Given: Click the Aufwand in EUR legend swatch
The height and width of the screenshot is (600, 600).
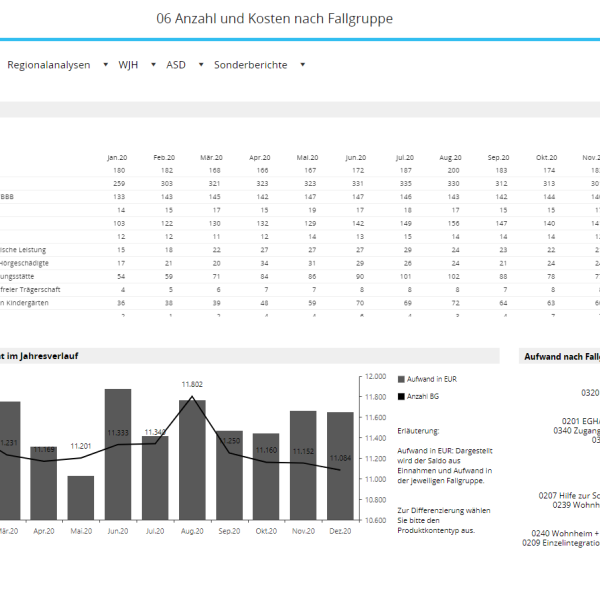Looking at the screenshot, I should coord(401,379).
